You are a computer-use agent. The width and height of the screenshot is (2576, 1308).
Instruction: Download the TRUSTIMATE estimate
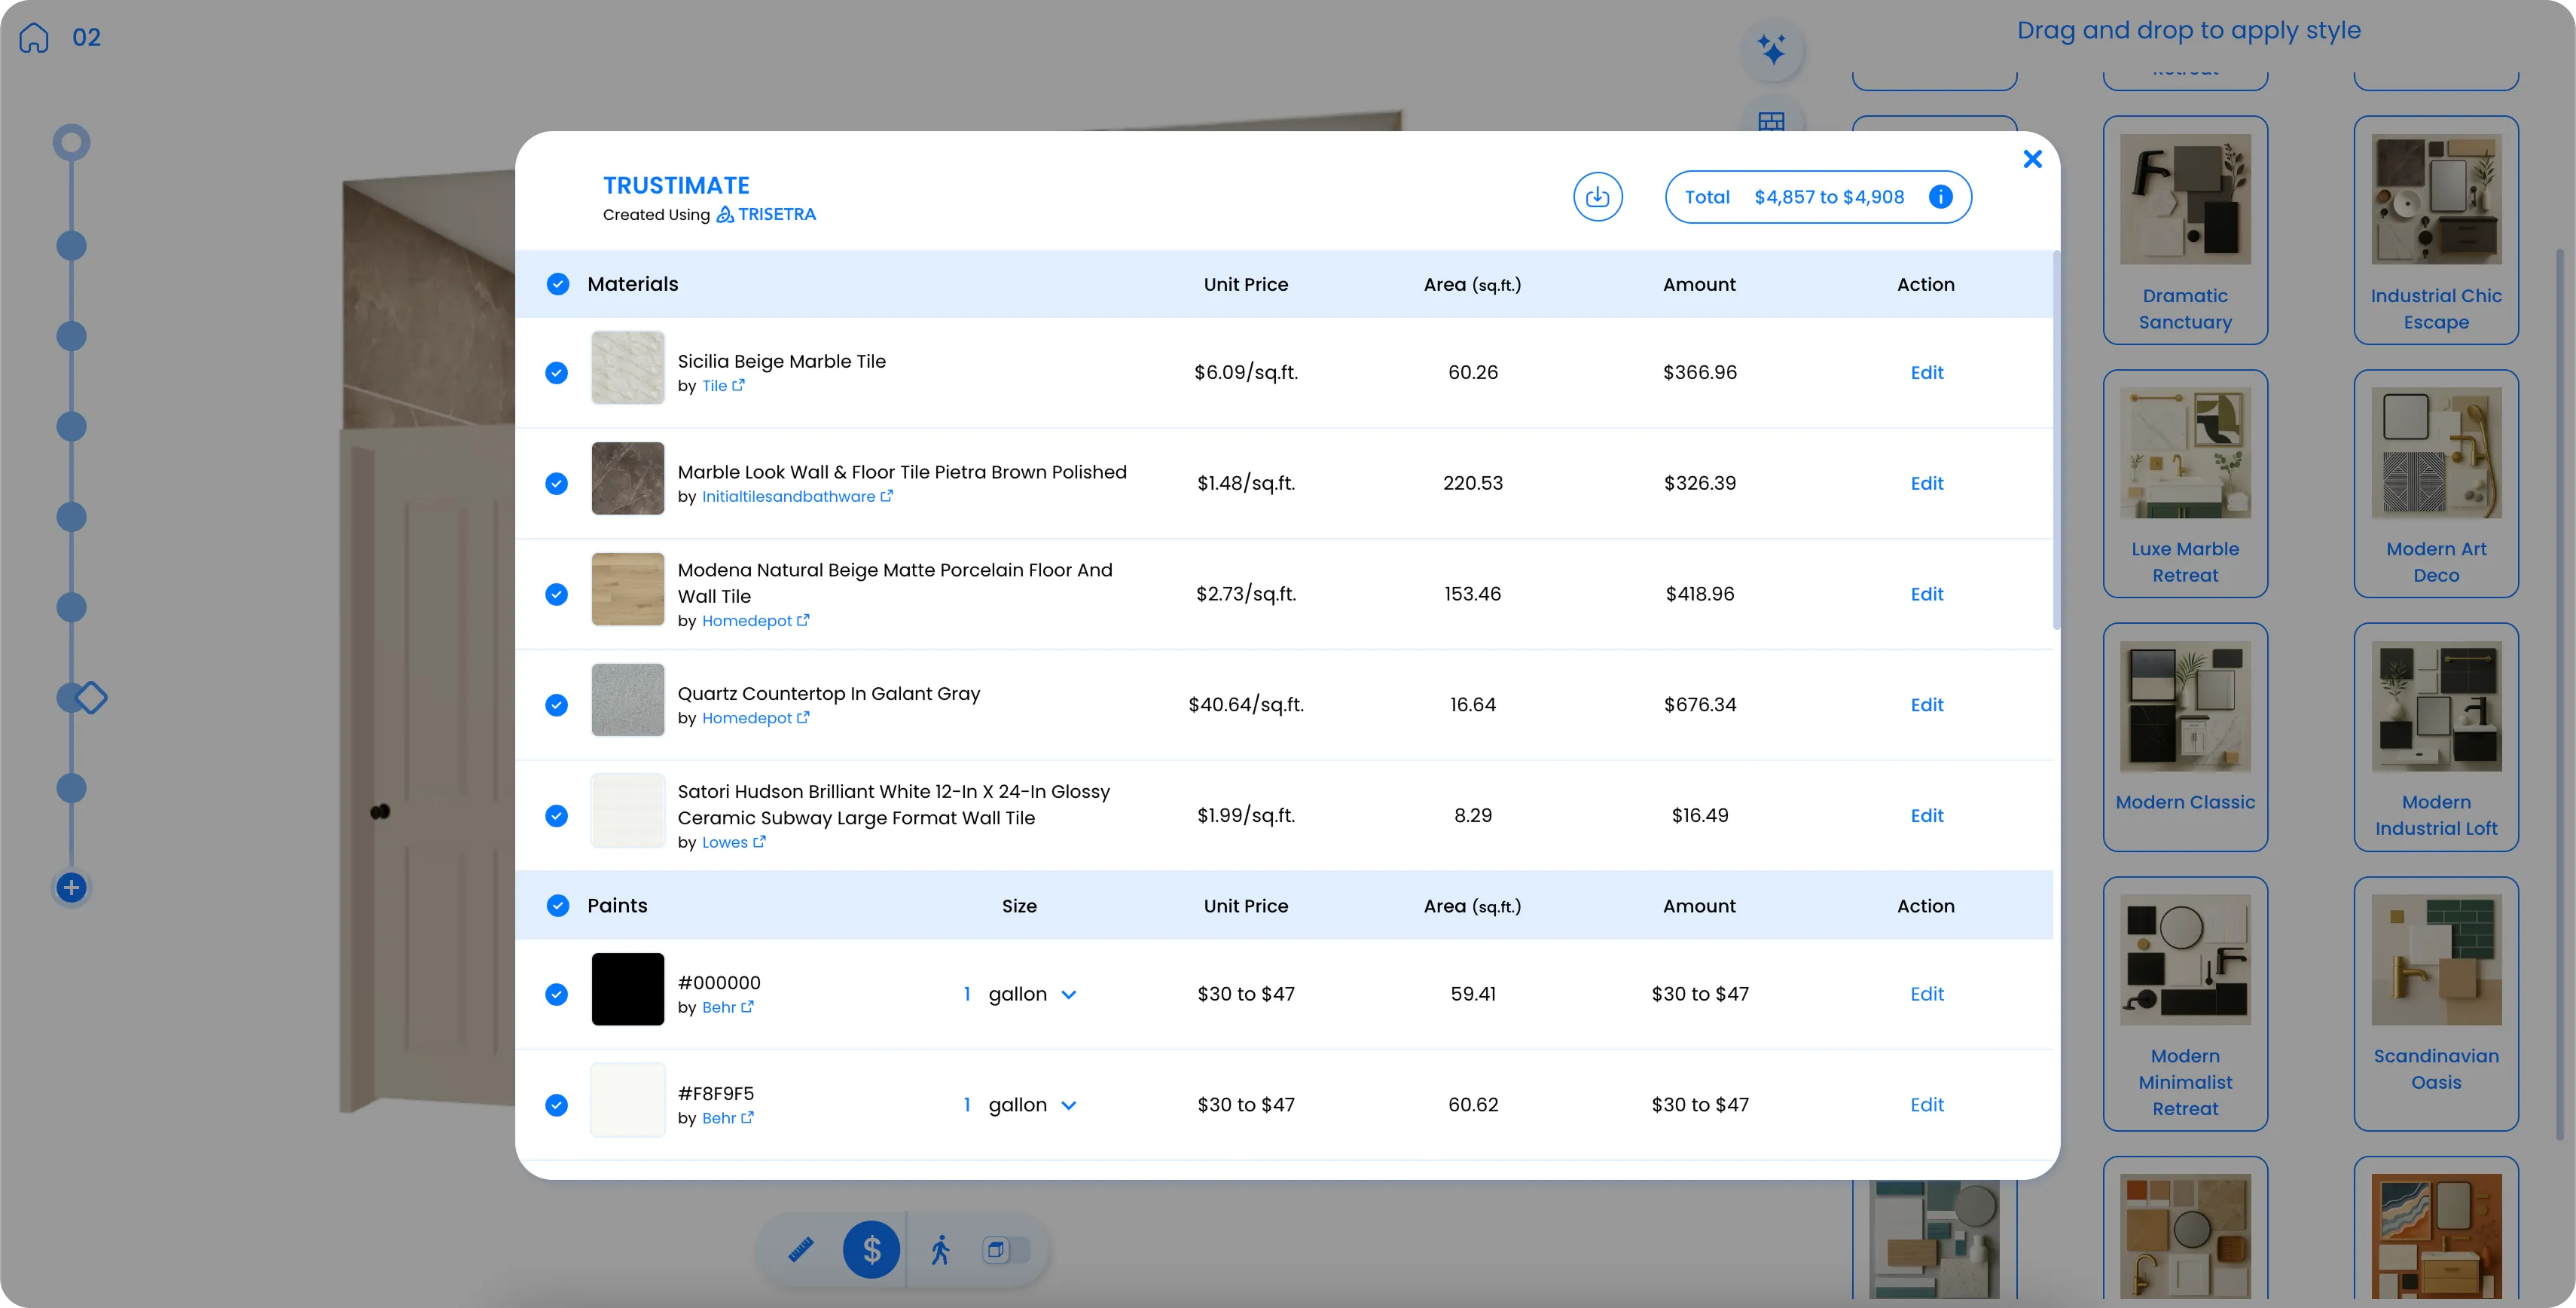1597,197
